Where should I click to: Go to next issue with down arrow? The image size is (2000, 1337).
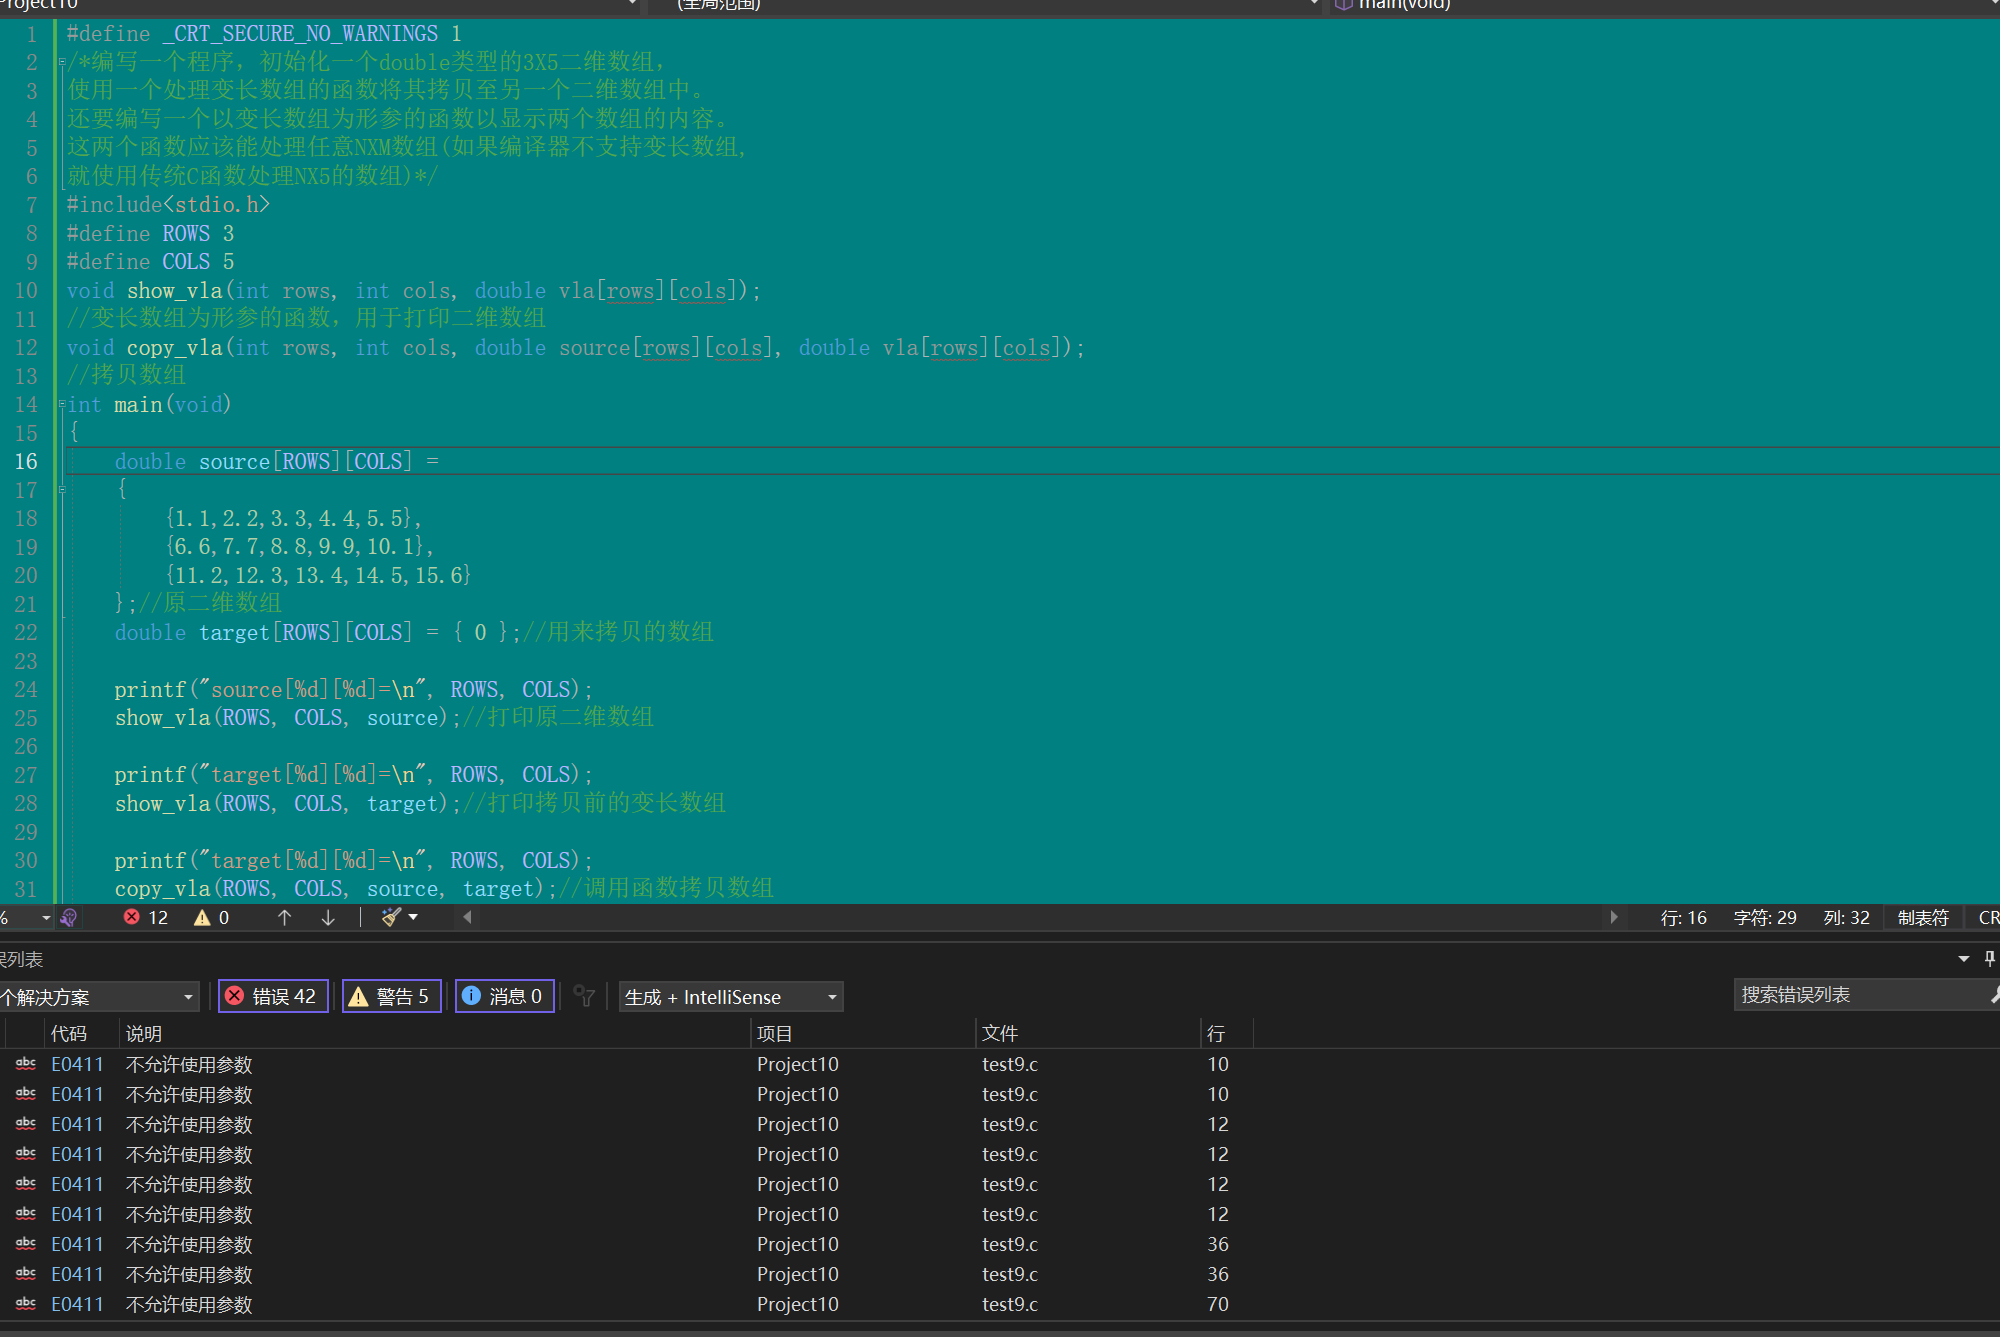328,917
